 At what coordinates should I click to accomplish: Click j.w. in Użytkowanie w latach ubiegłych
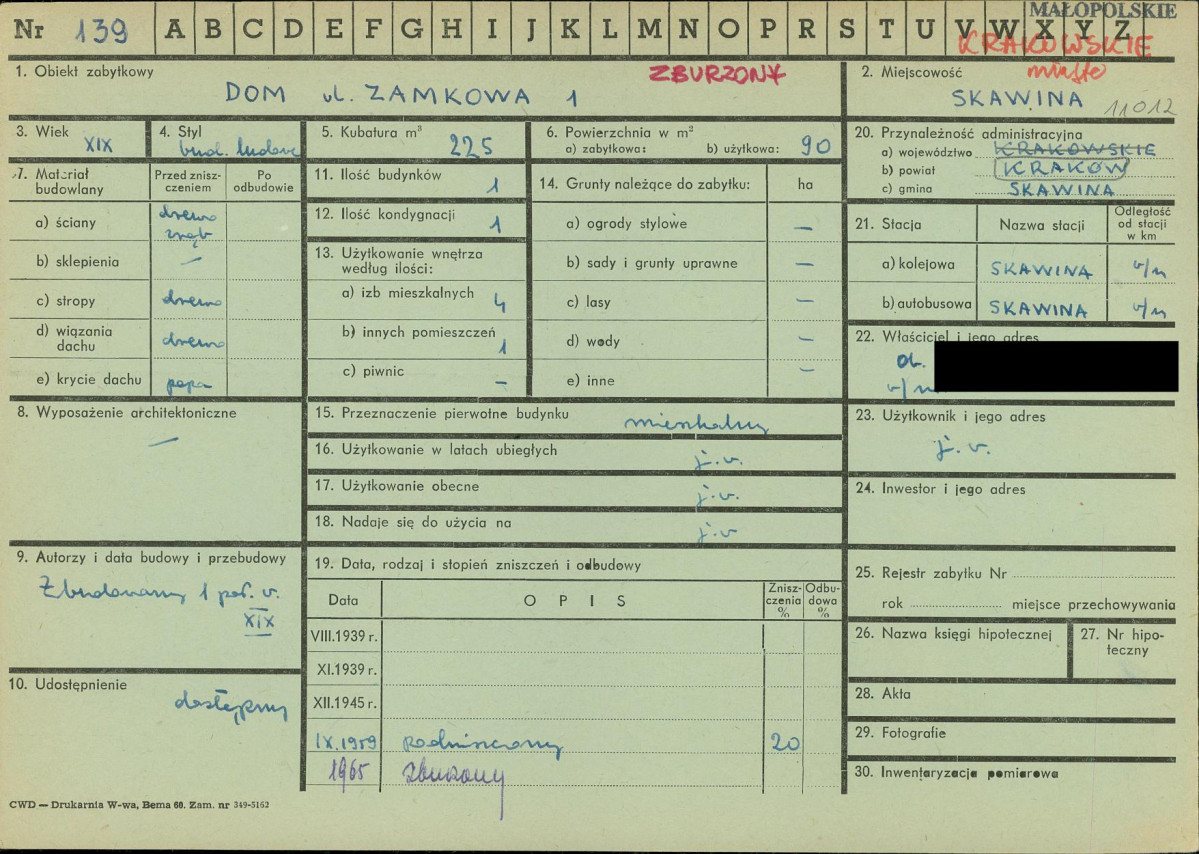click(x=717, y=459)
